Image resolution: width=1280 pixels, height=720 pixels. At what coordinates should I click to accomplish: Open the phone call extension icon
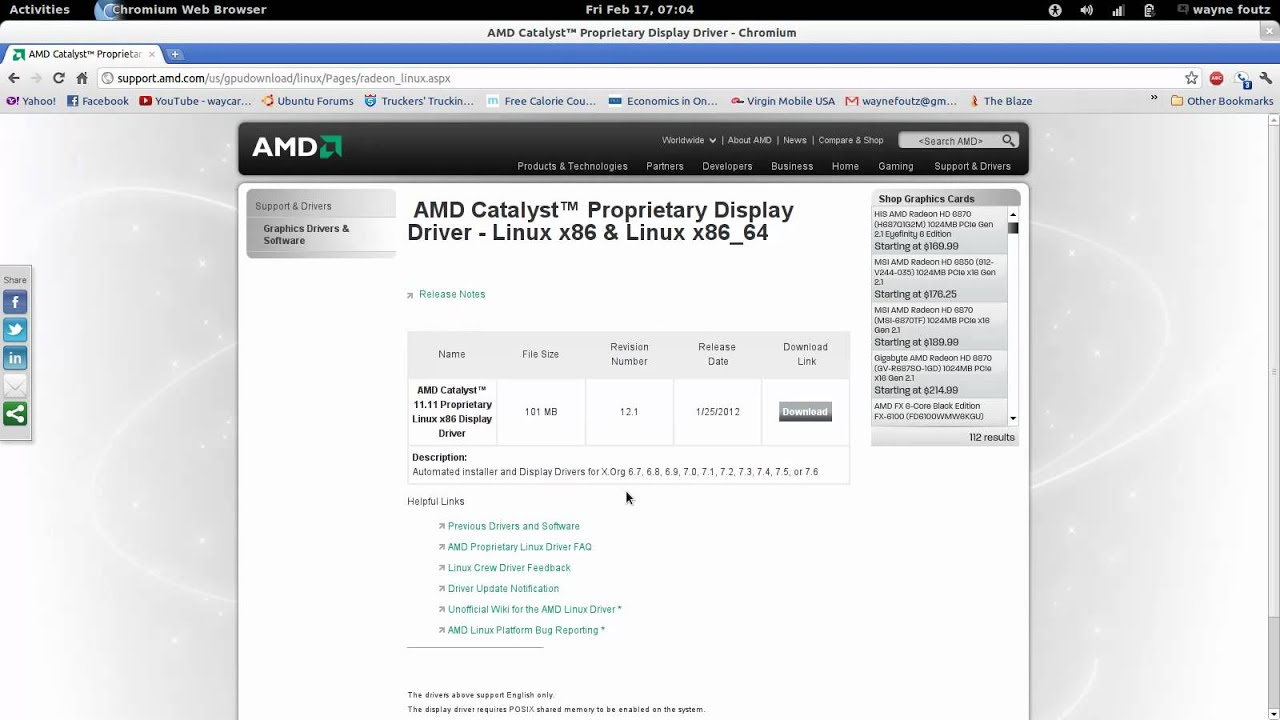1242,78
